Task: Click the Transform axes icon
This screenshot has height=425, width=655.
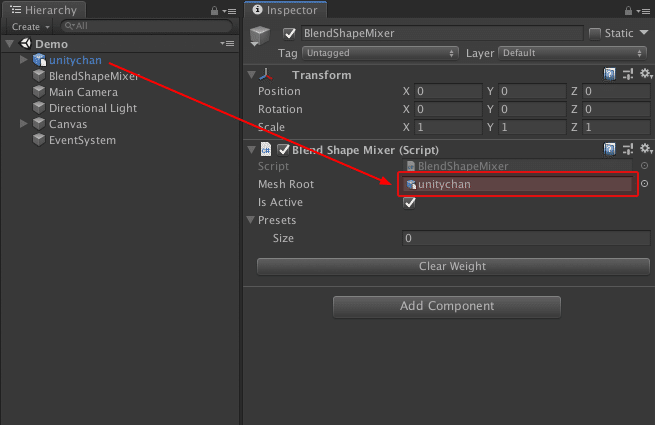Action: point(266,75)
